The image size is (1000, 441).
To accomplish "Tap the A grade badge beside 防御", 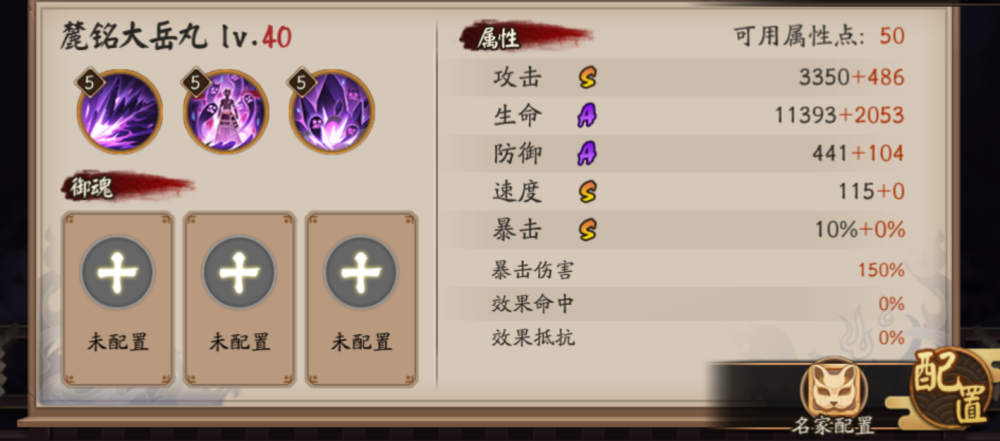I will tap(587, 153).
